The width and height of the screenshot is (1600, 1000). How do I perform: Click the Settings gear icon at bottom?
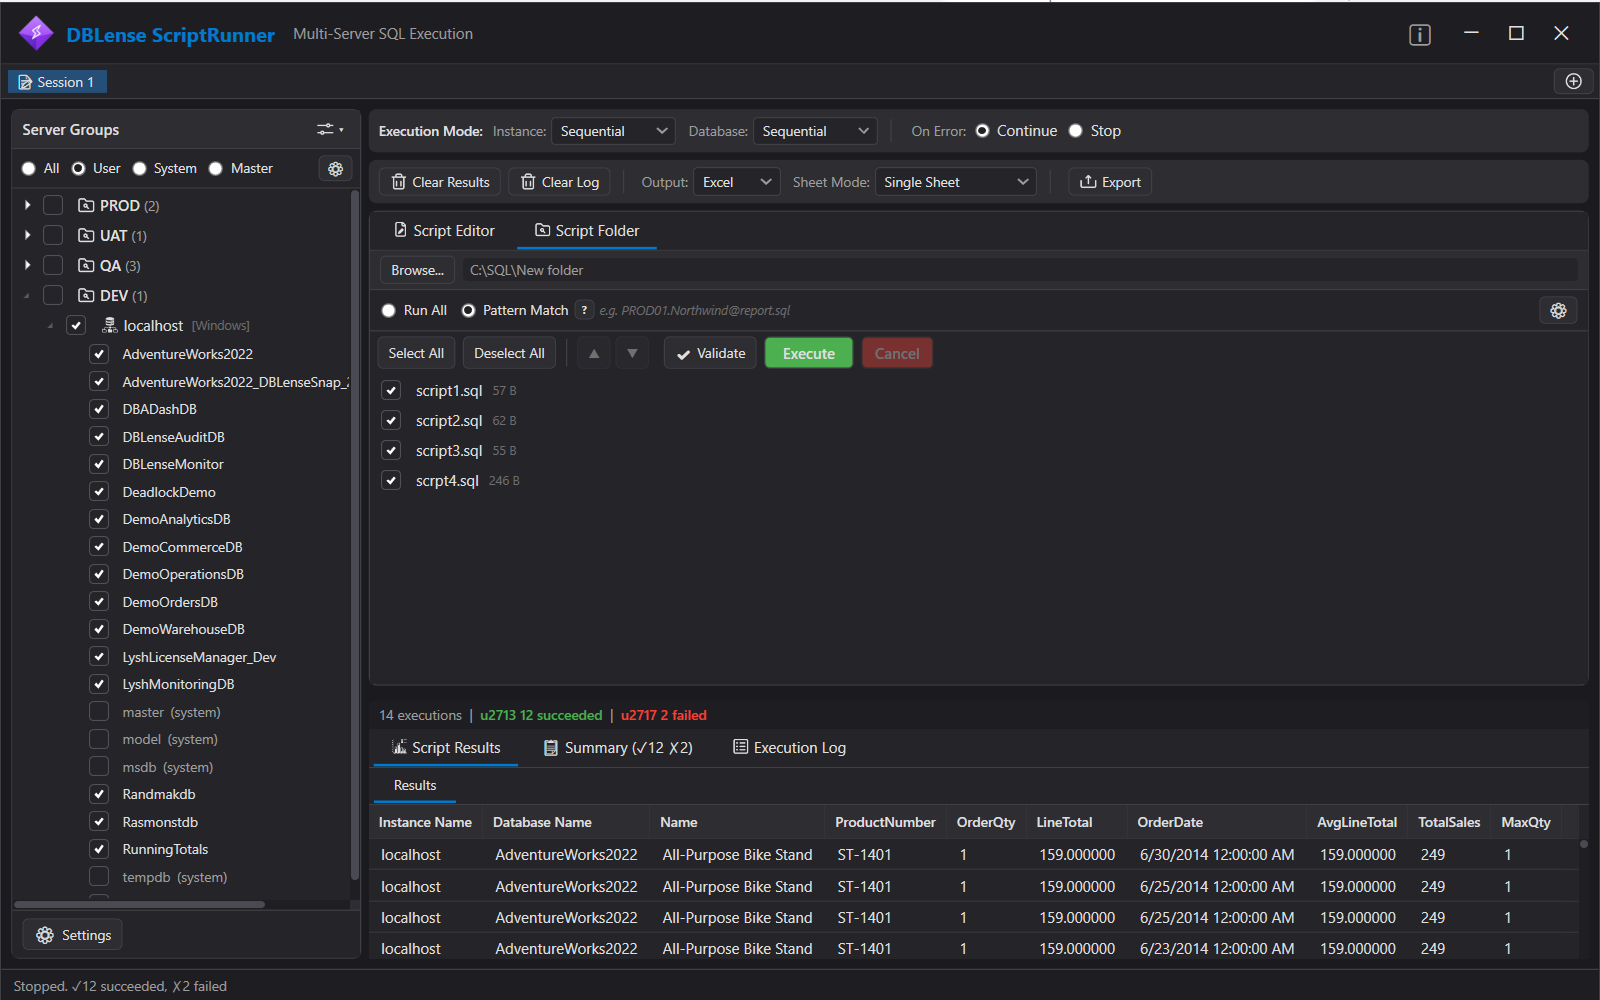click(45, 935)
